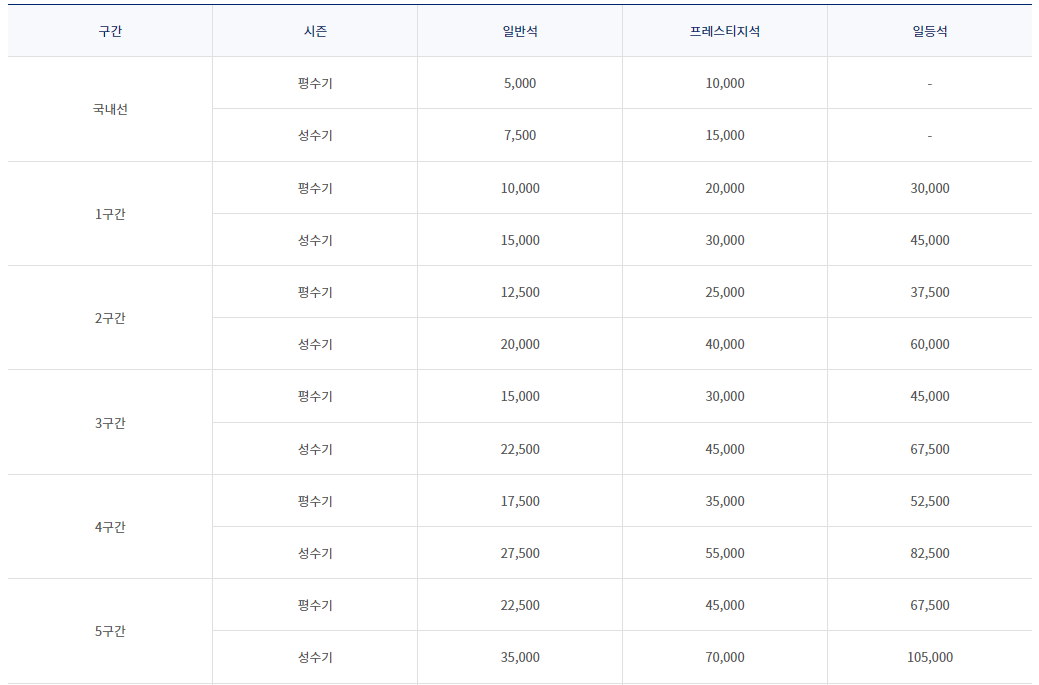1039x685 pixels.
Task: Click the 30,000 일등석 fare in 1구간 평수기
Action: click(930, 187)
